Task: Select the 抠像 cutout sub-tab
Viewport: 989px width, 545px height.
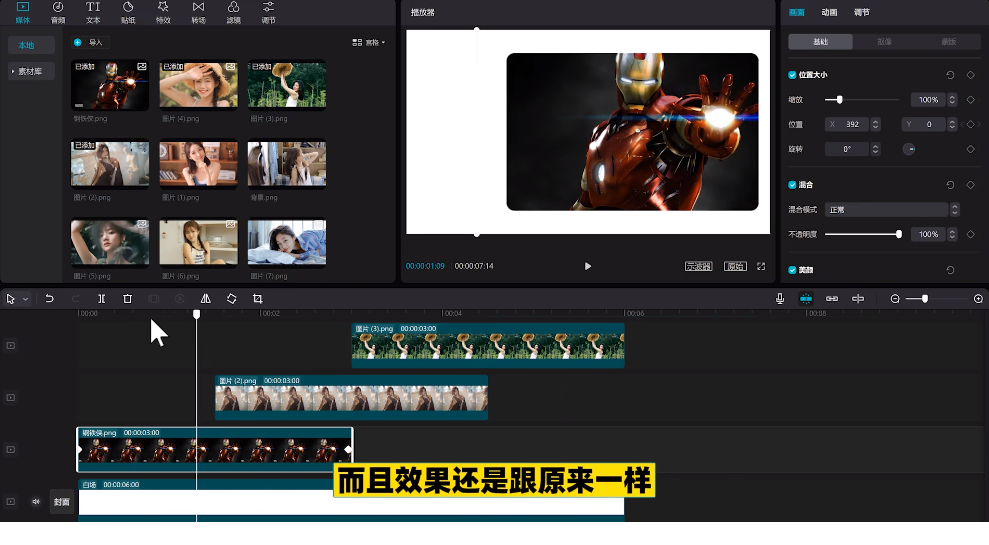Action: pos(884,42)
